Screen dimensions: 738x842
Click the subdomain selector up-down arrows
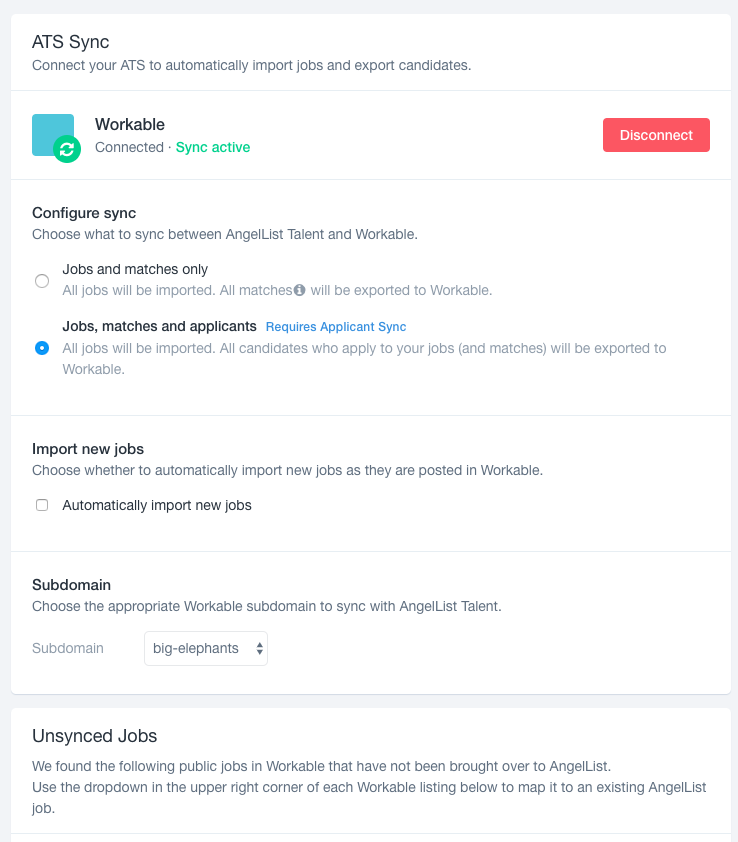click(259, 648)
